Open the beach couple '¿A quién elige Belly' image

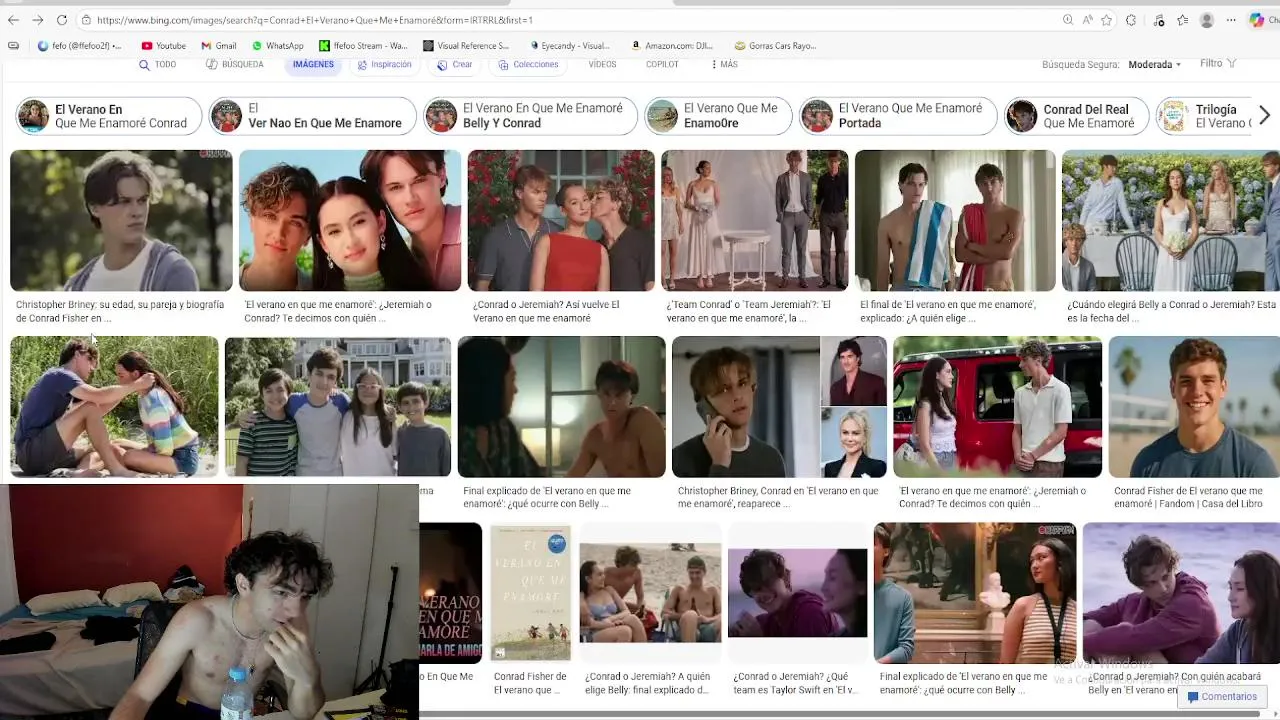(650, 592)
